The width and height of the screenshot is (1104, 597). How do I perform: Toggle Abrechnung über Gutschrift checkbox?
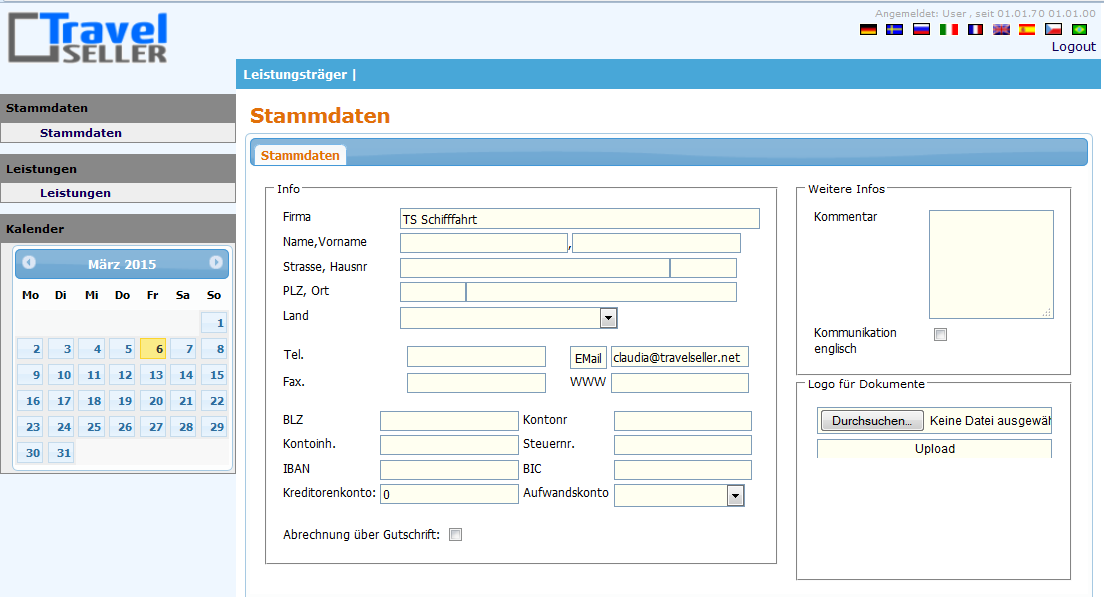[456, 535]
